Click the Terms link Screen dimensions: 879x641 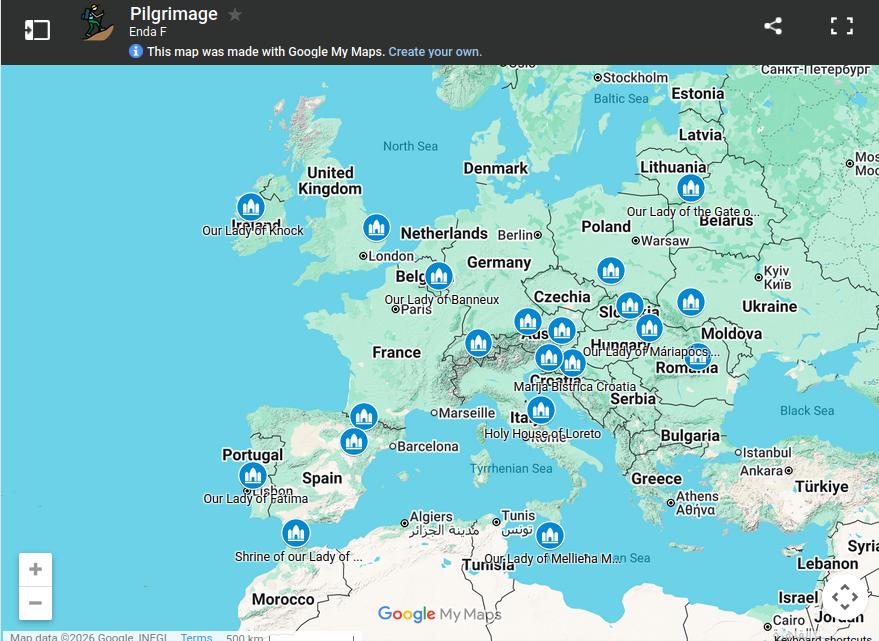(x=196, y=636)
